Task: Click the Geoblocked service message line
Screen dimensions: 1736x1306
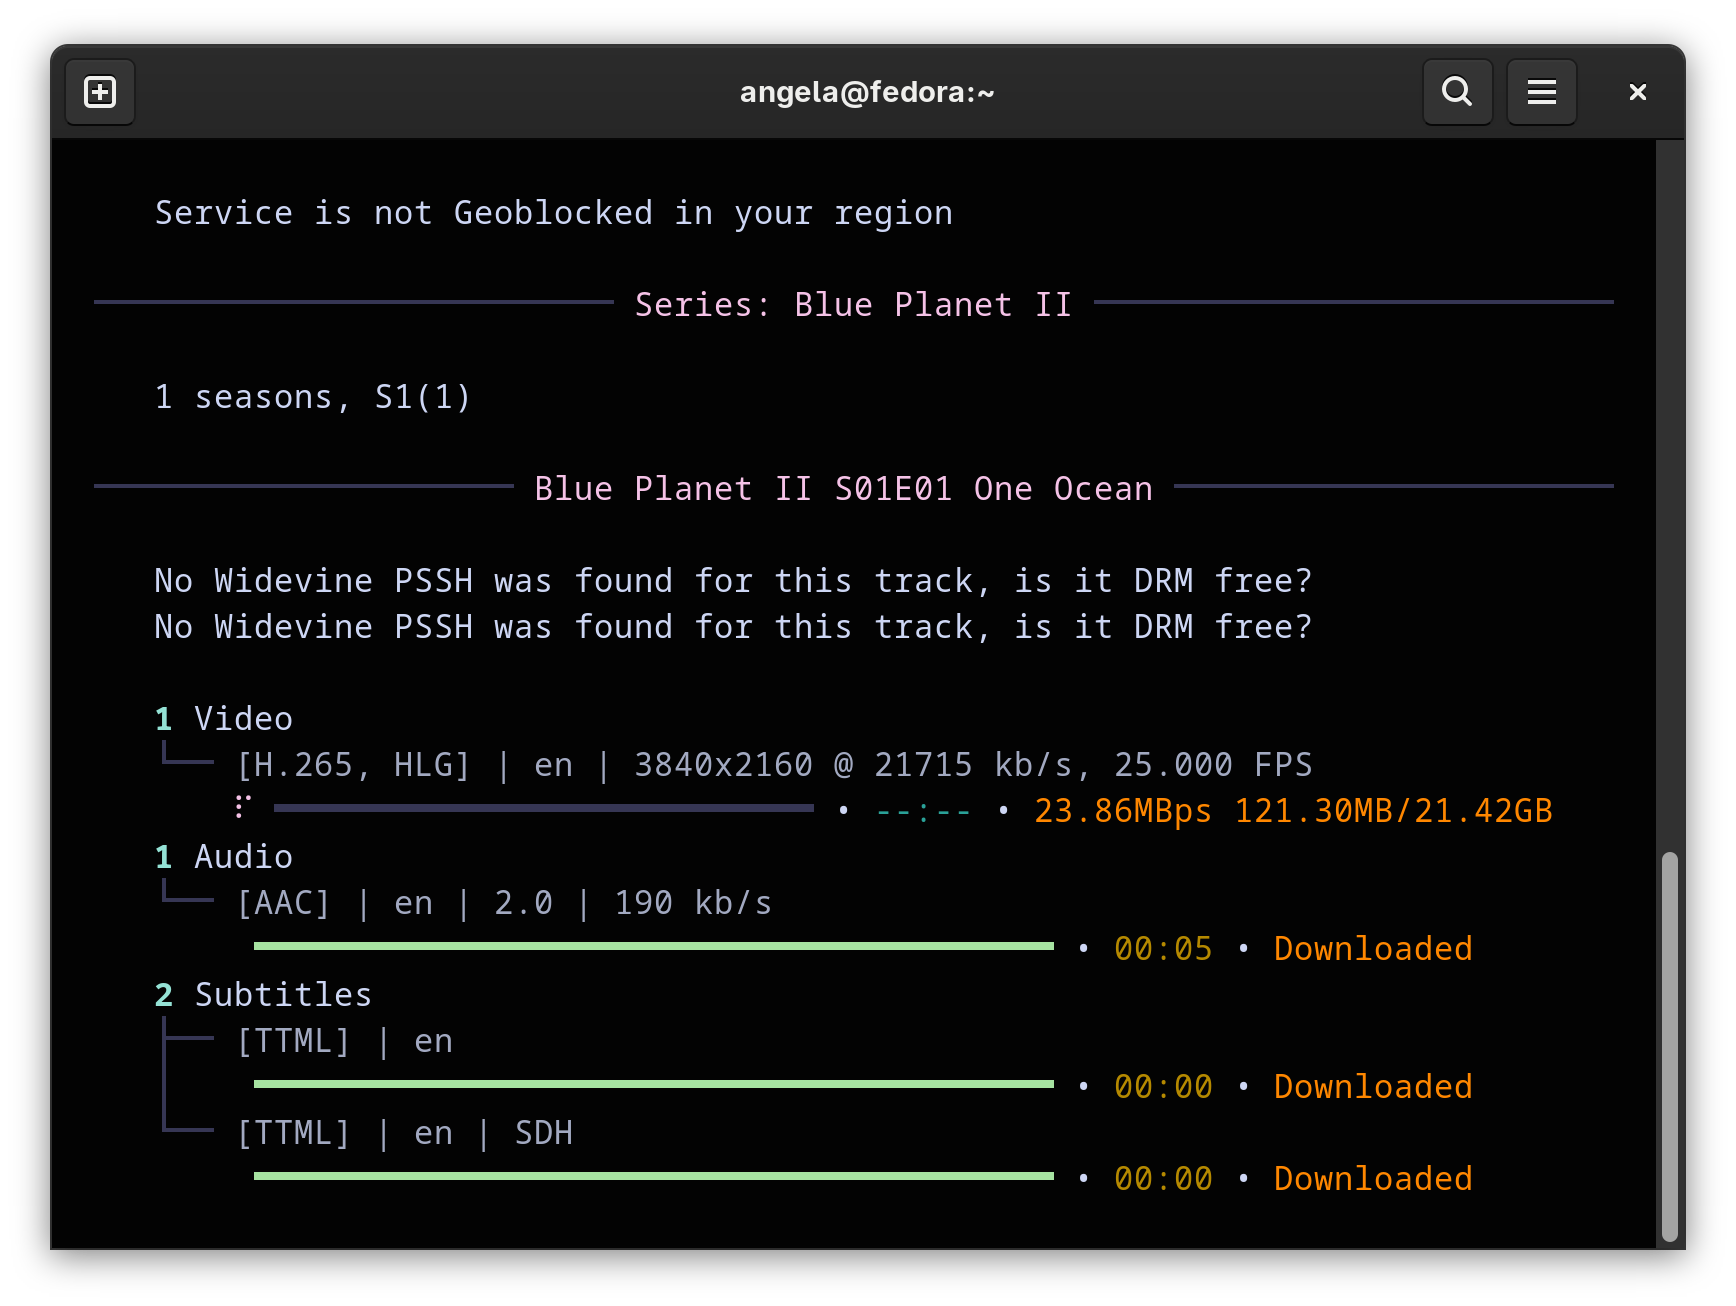Action: click(553, 213)
